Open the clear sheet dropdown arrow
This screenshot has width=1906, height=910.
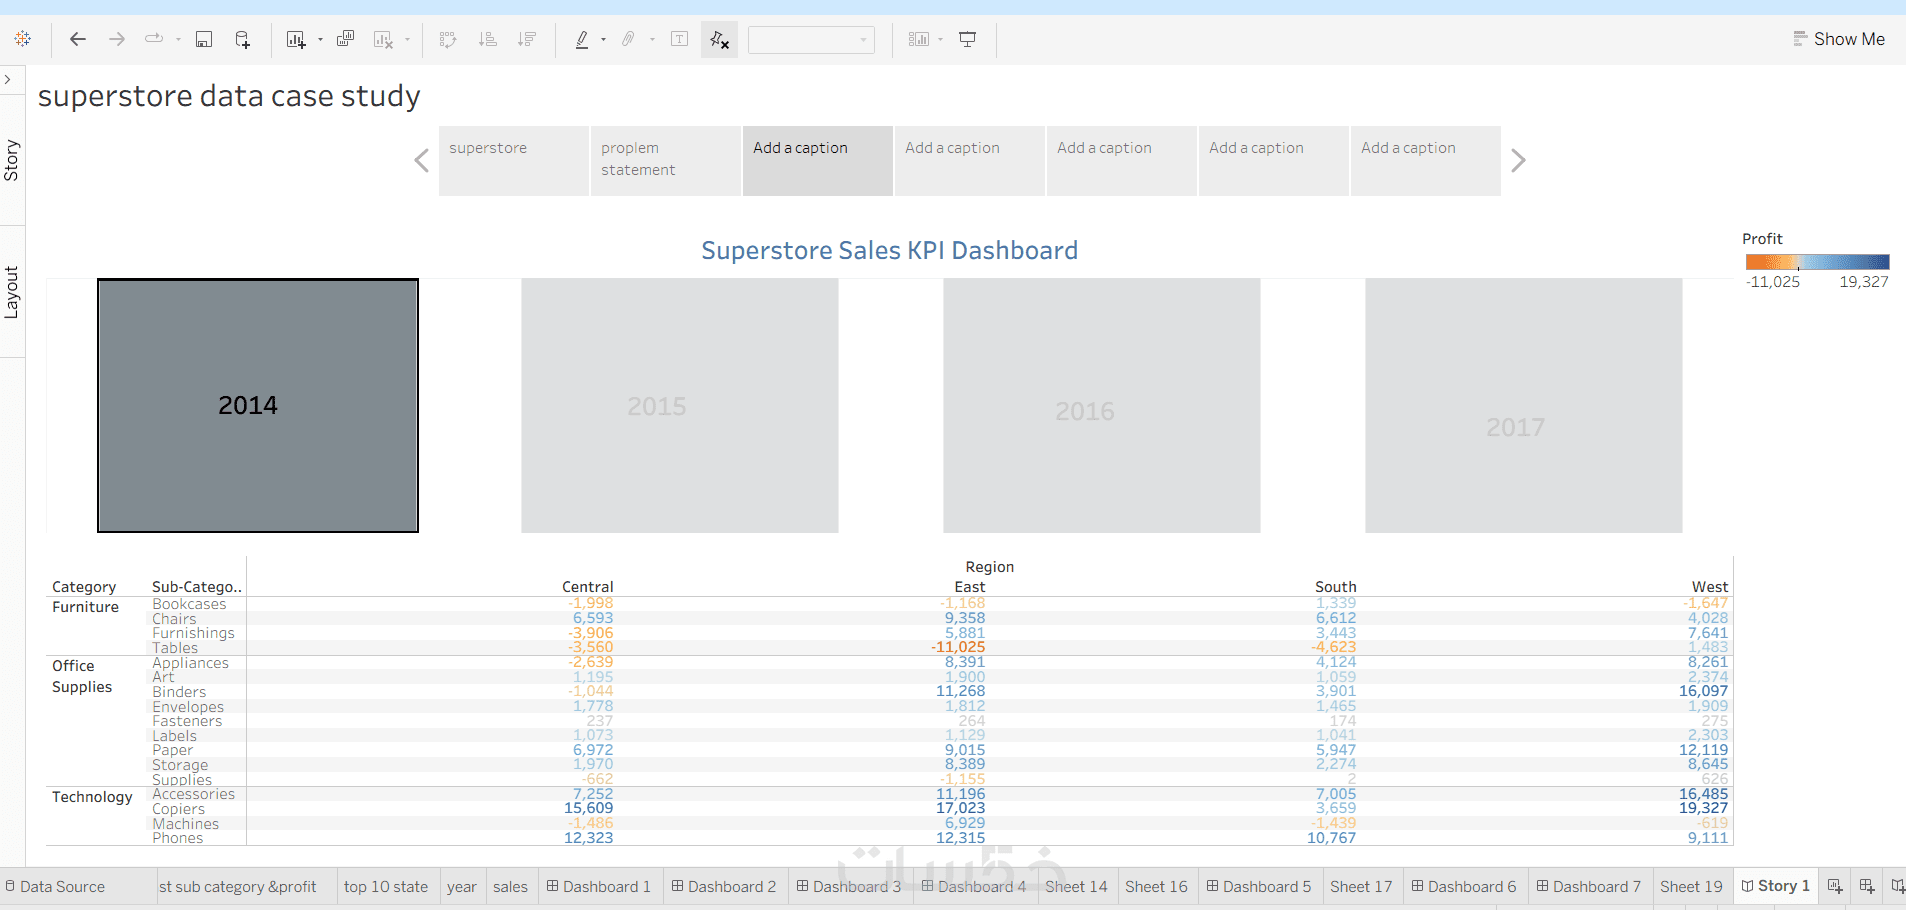(407, 40)
